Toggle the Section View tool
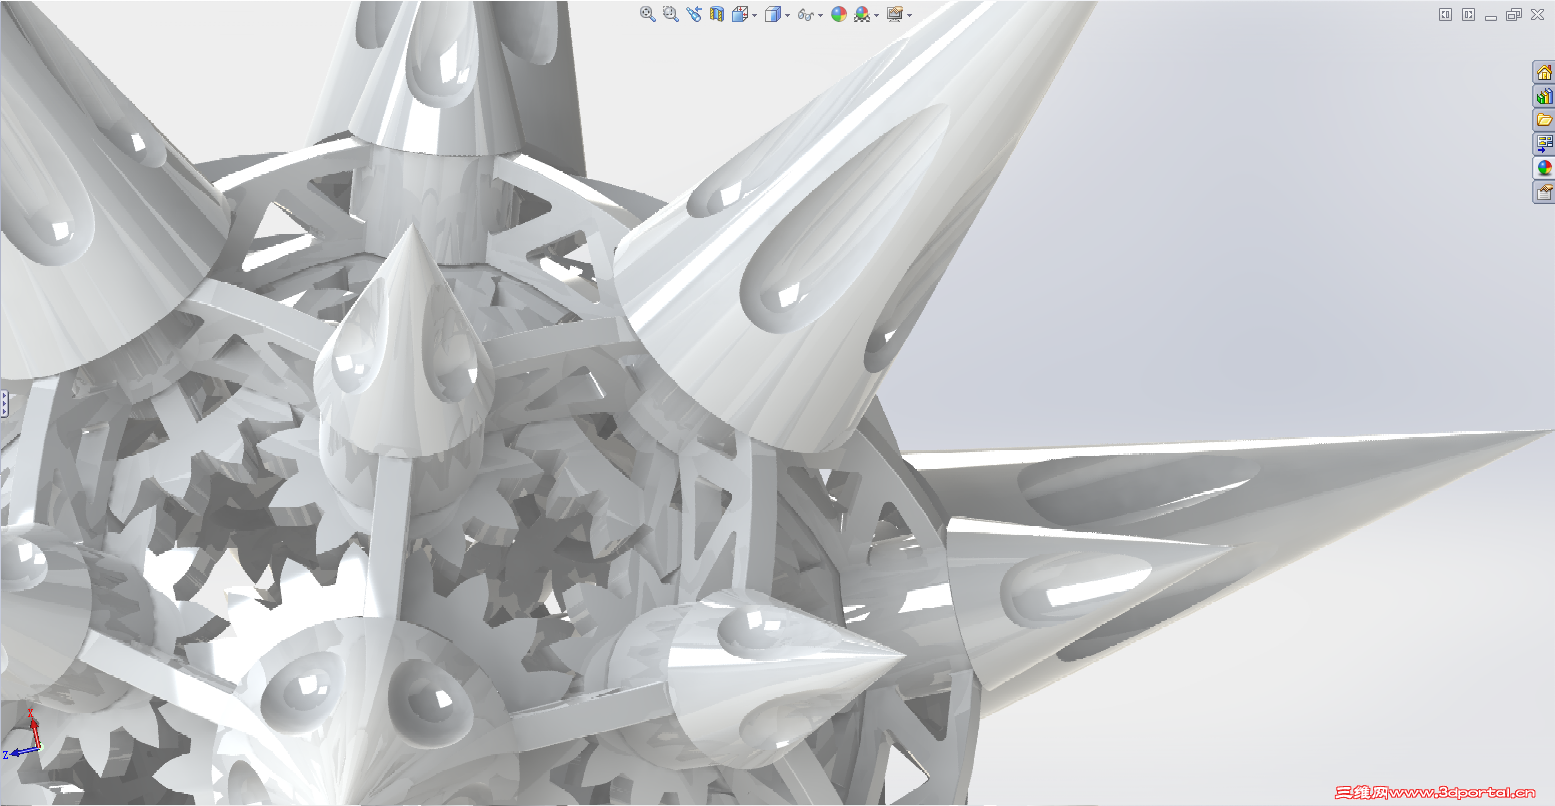Viewport: 1555px width, 806px height. [x=717, y=14]
